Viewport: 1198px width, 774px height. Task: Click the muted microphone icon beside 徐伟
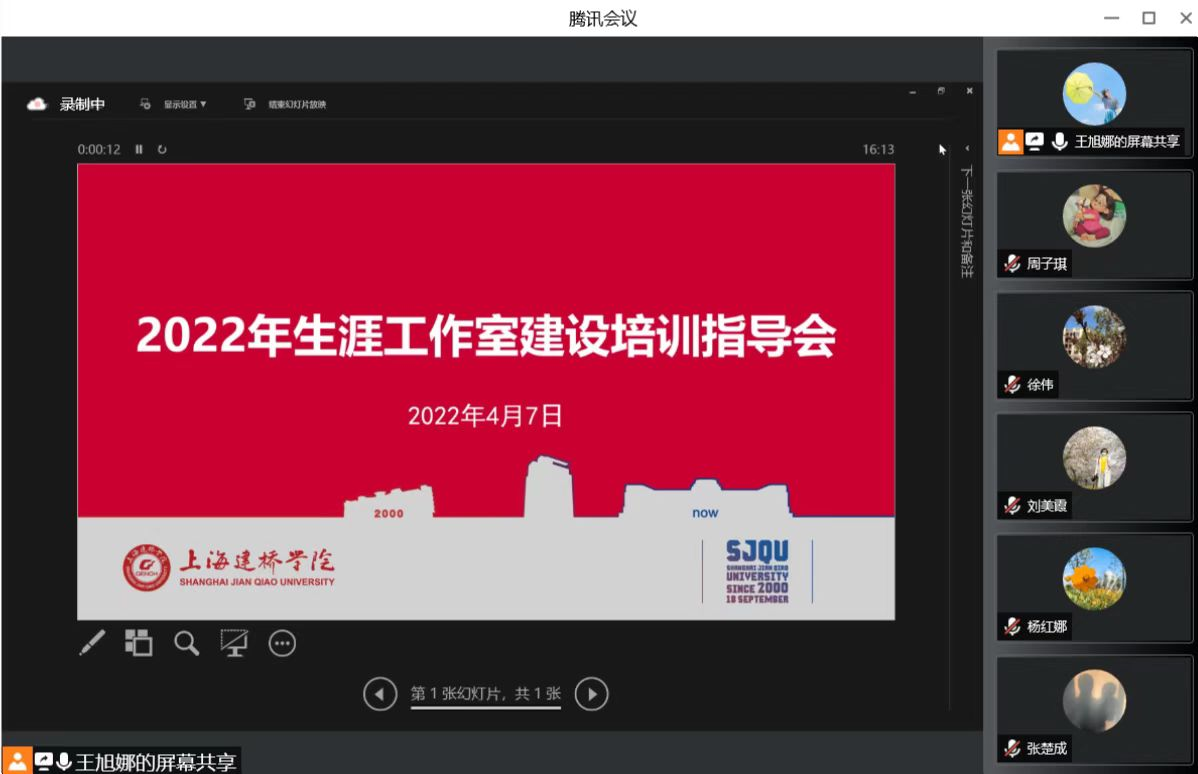pos(1012,385)
